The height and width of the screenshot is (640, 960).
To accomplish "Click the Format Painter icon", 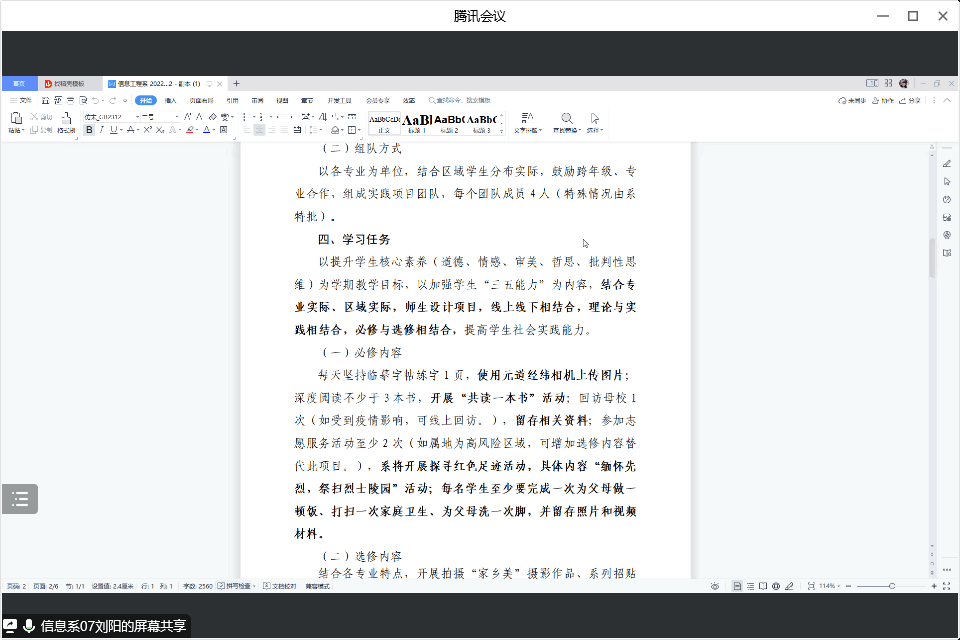I will point(66,119).
